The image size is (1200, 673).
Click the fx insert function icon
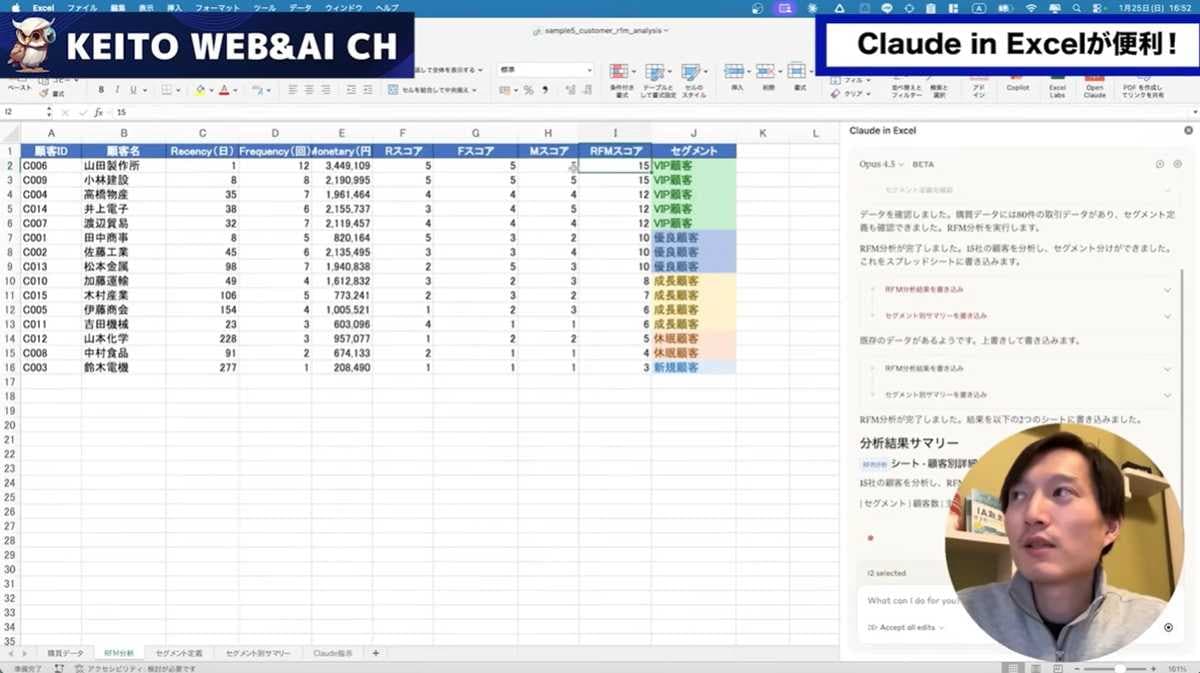pos(97,113)
